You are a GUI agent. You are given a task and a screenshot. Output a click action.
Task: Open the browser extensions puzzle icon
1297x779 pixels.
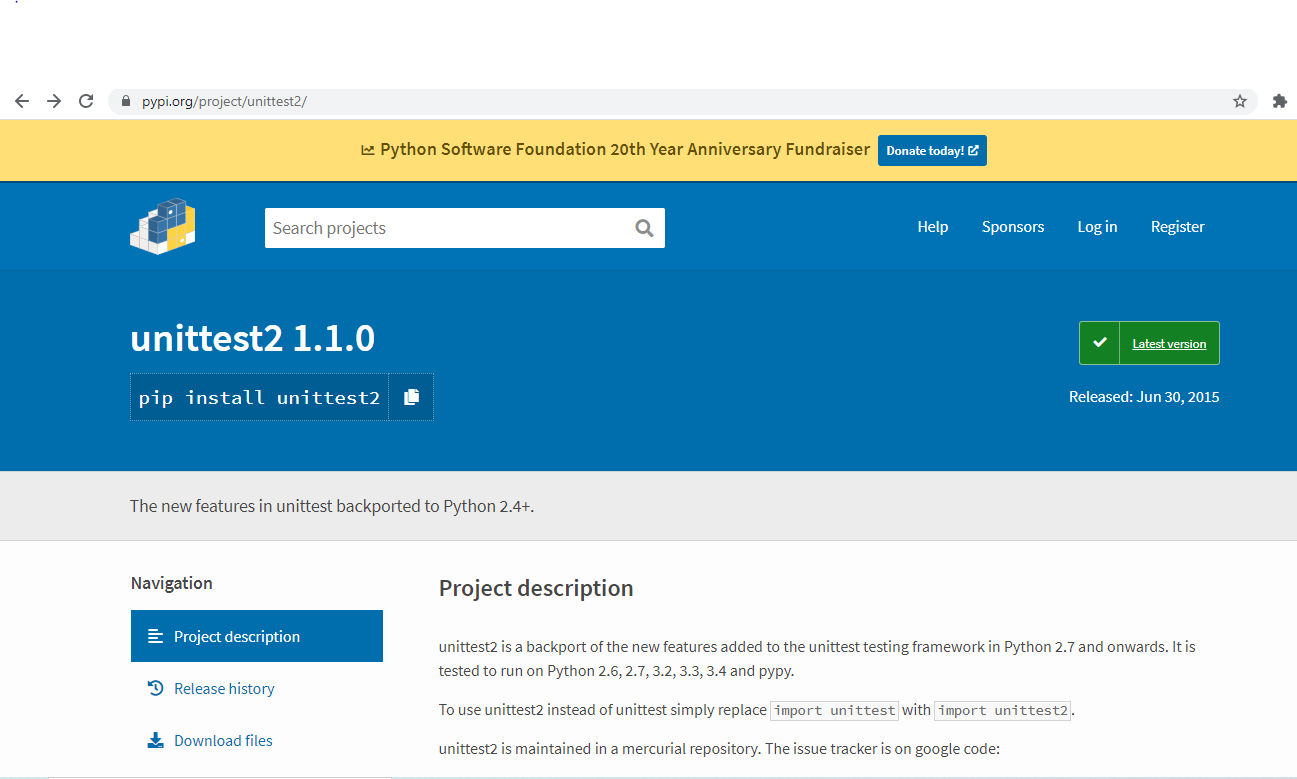(x=1279, y=101)
